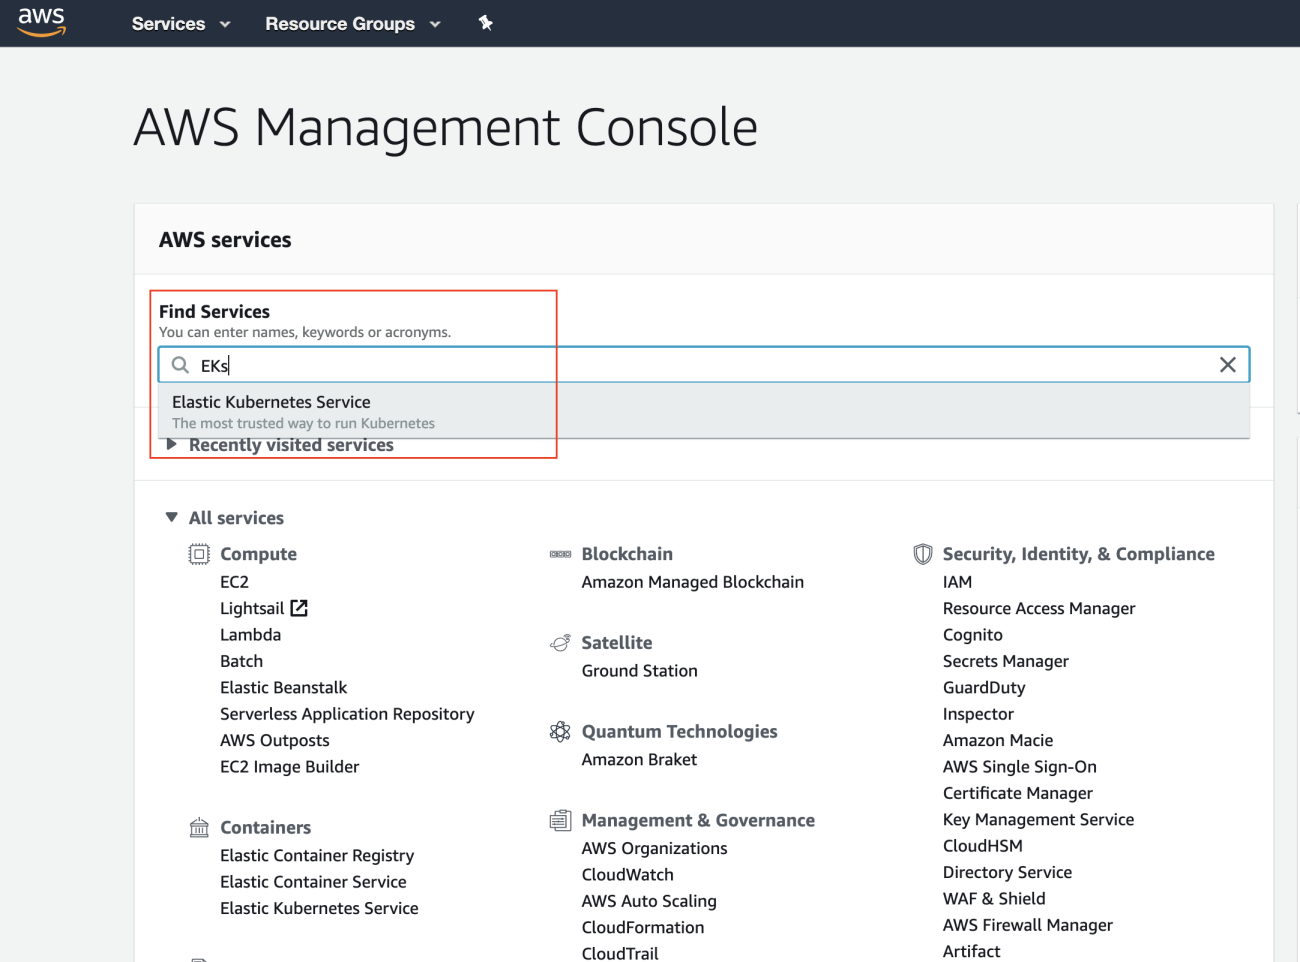This screenshot has height=962, width=1300.
Task: Collapse the All services section
Action: (x=172, y=518)
